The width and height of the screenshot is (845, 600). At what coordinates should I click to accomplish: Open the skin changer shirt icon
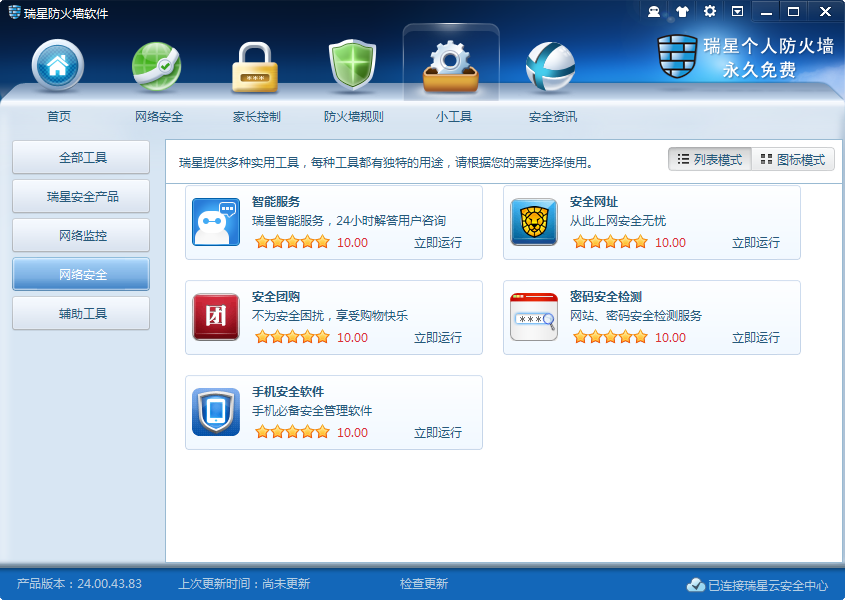pos(682,12)
